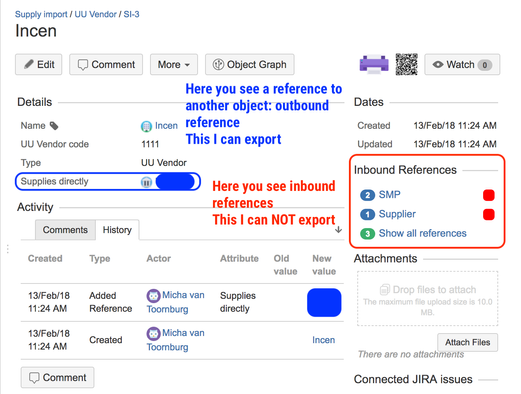
Task: Click Micha van Toornburg avatar in Added Reference row
Action: tap(153, 295)
